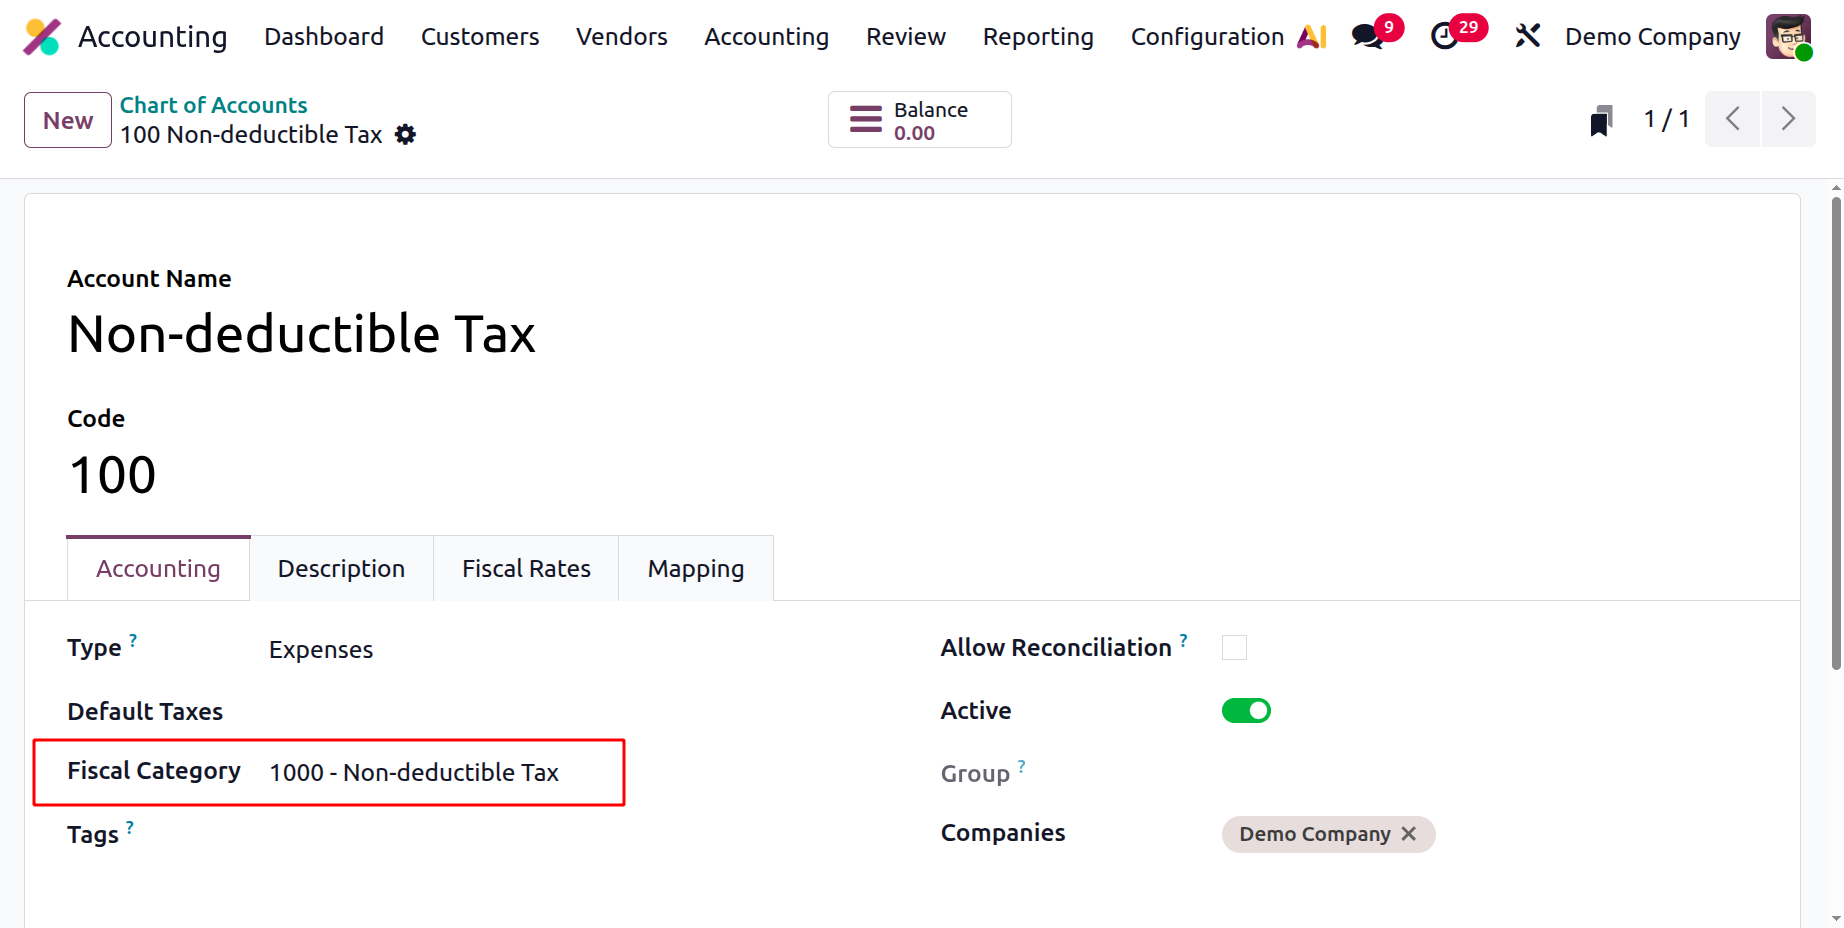Screen dimensions: 1844x928
Task: Go to previous record arrow
Action: [1733, 119]
